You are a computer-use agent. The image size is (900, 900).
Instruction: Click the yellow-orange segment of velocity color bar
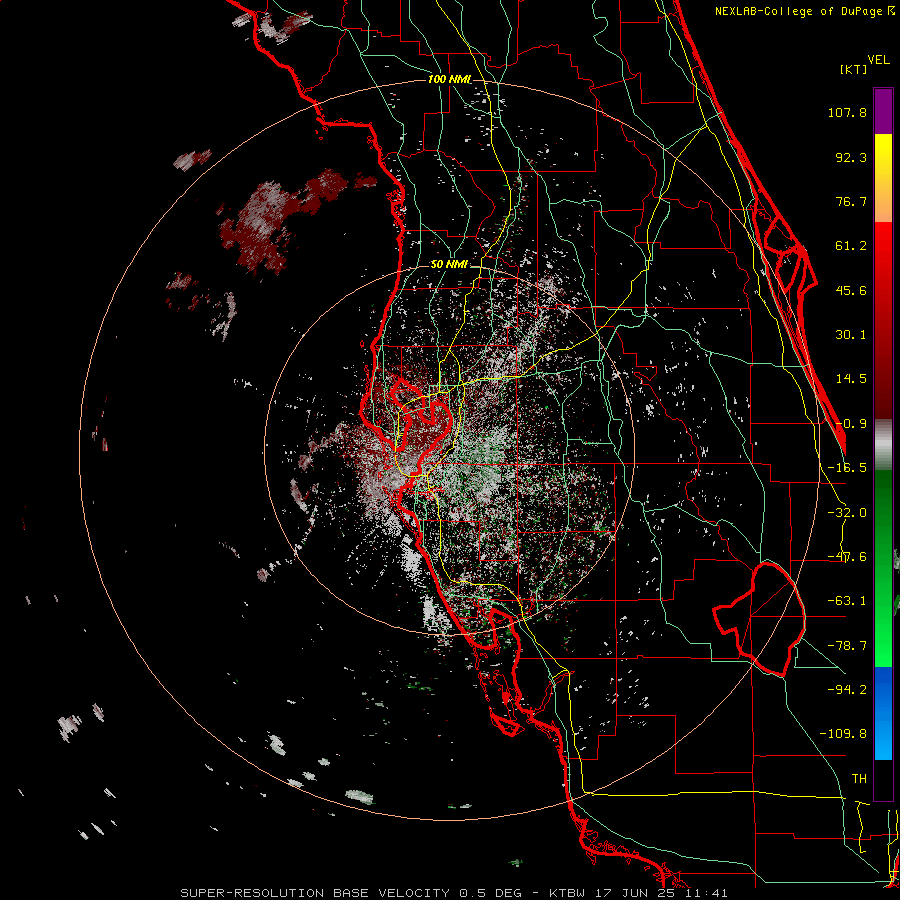click(x=883, y=178)
